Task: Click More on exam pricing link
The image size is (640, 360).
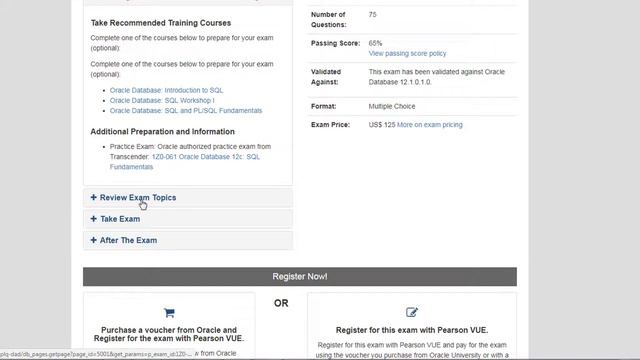Action: point(430,125)
